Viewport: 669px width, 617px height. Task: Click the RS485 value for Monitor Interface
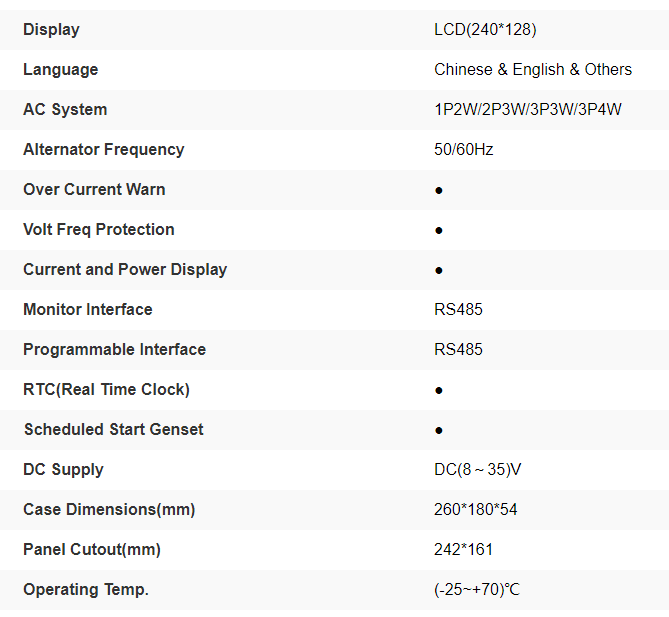pos(458,310)
